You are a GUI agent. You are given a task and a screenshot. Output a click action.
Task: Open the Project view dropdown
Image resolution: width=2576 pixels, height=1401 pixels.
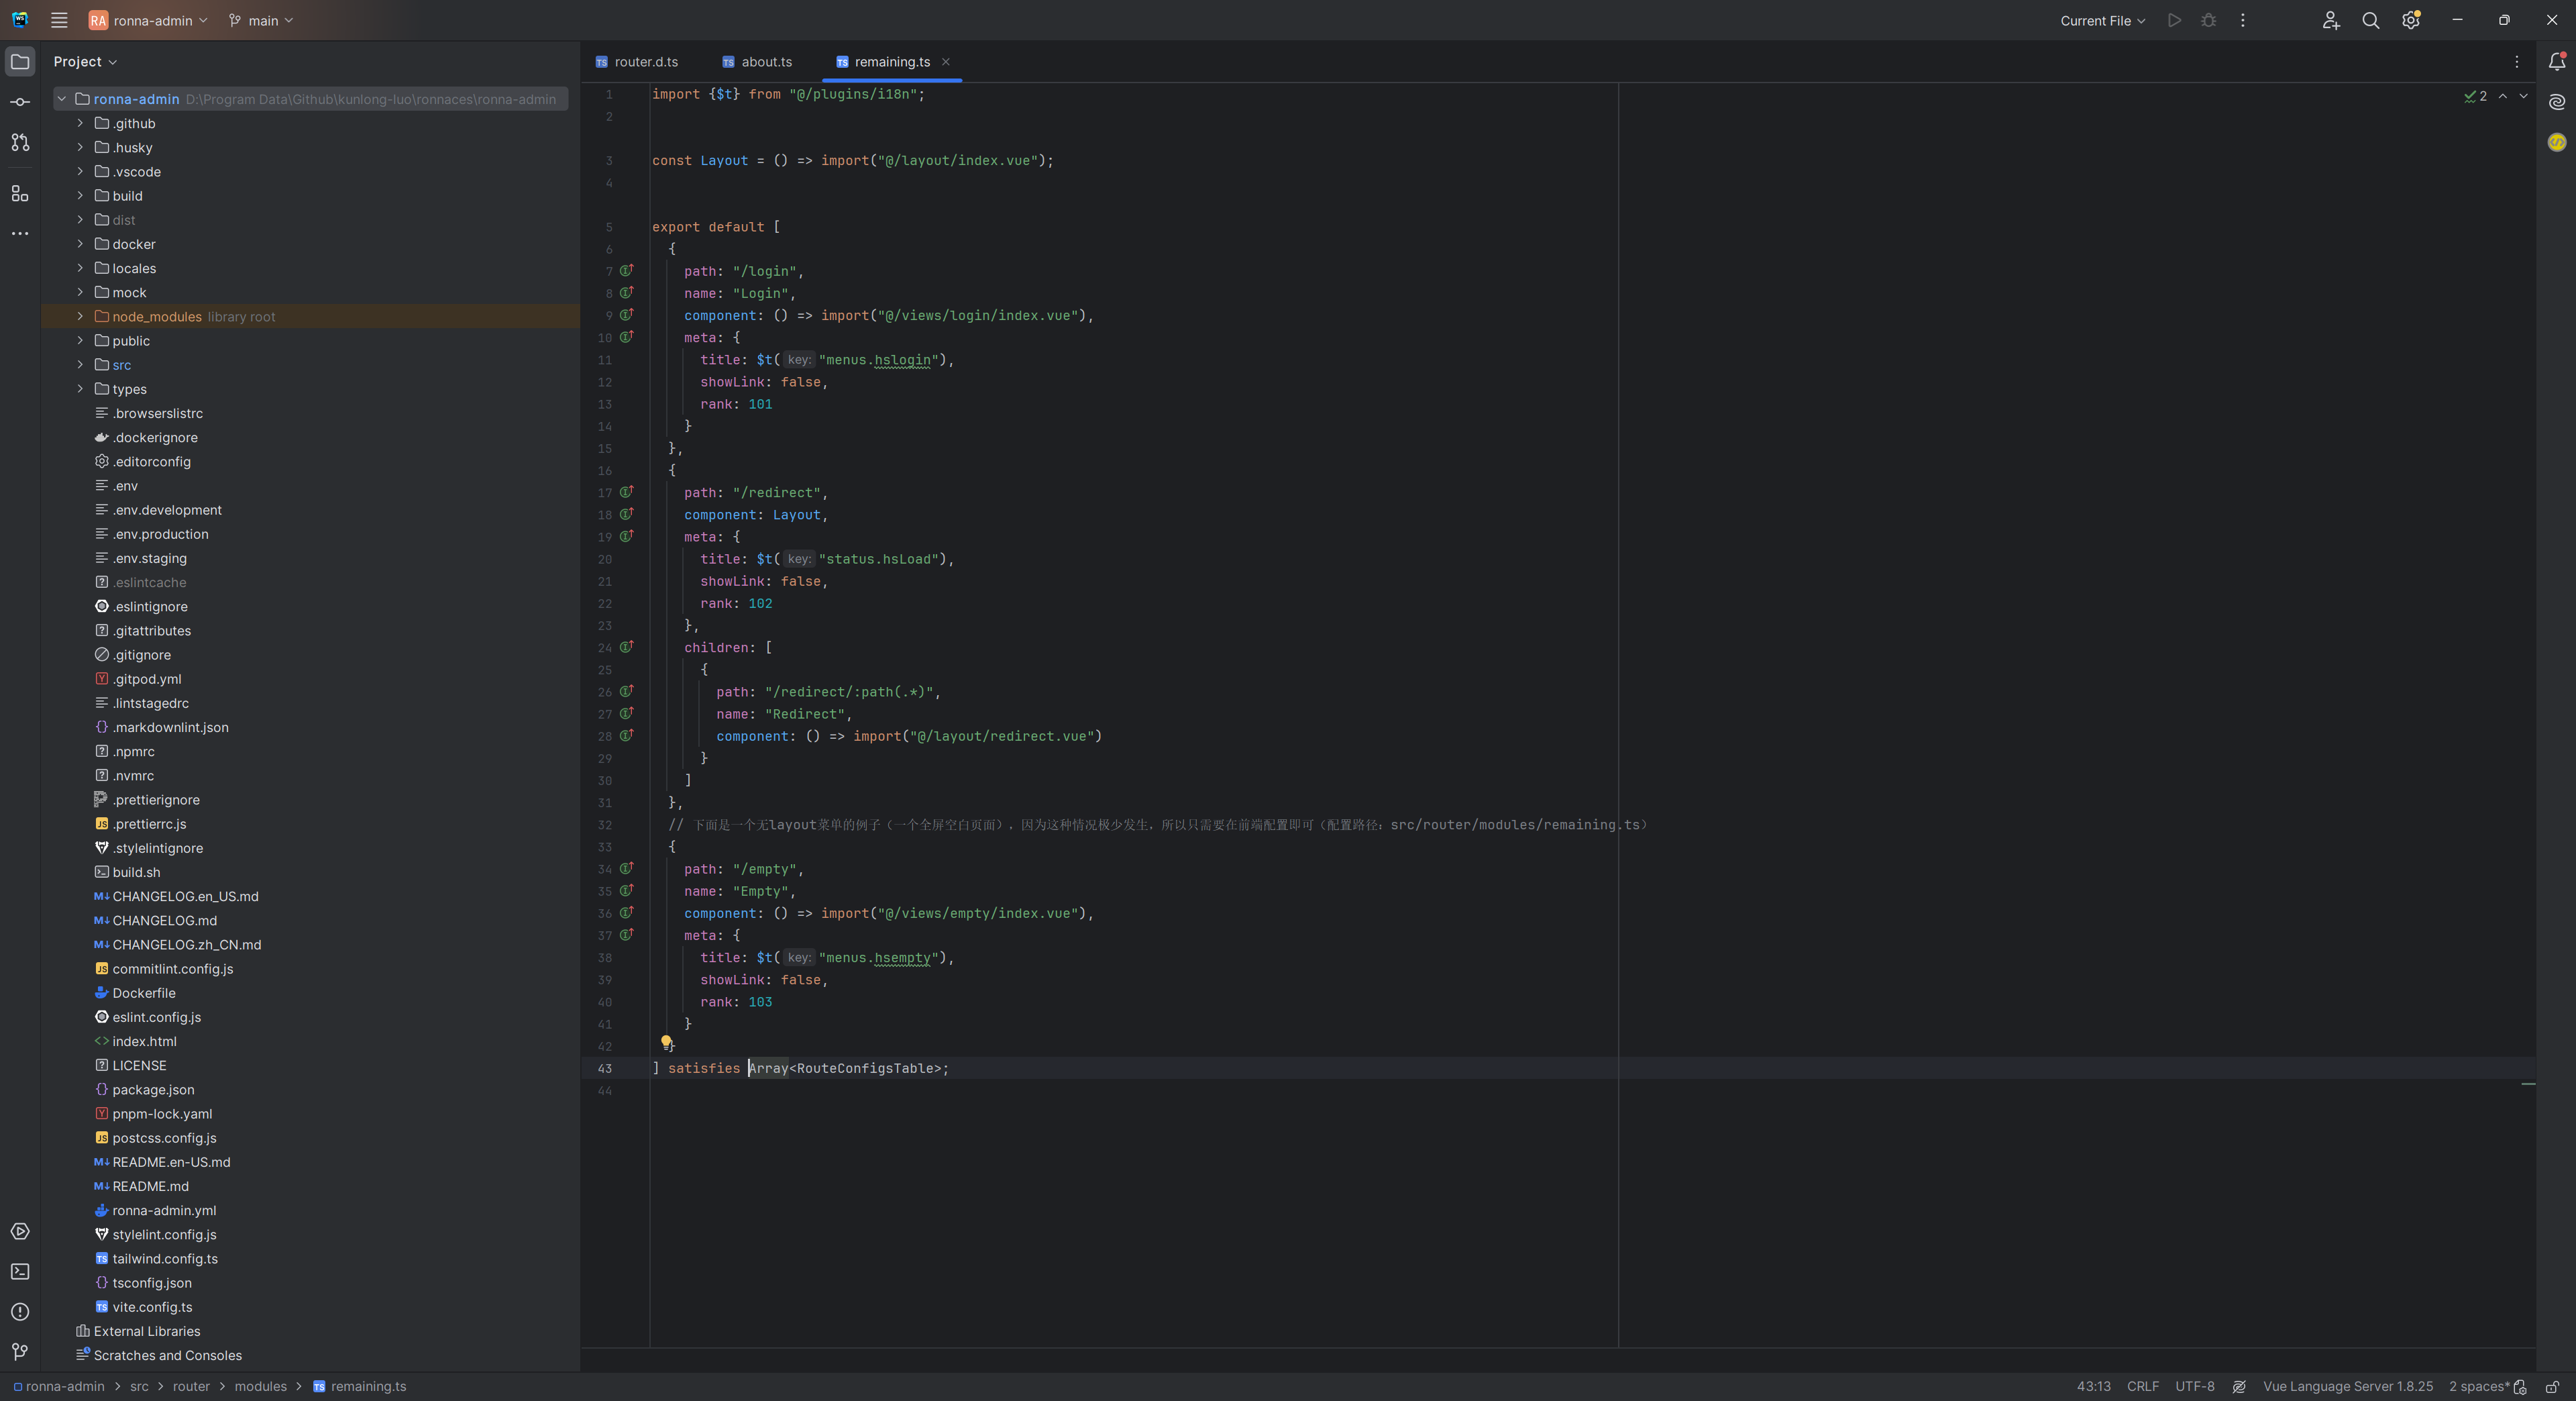click(x=85, y=62)
